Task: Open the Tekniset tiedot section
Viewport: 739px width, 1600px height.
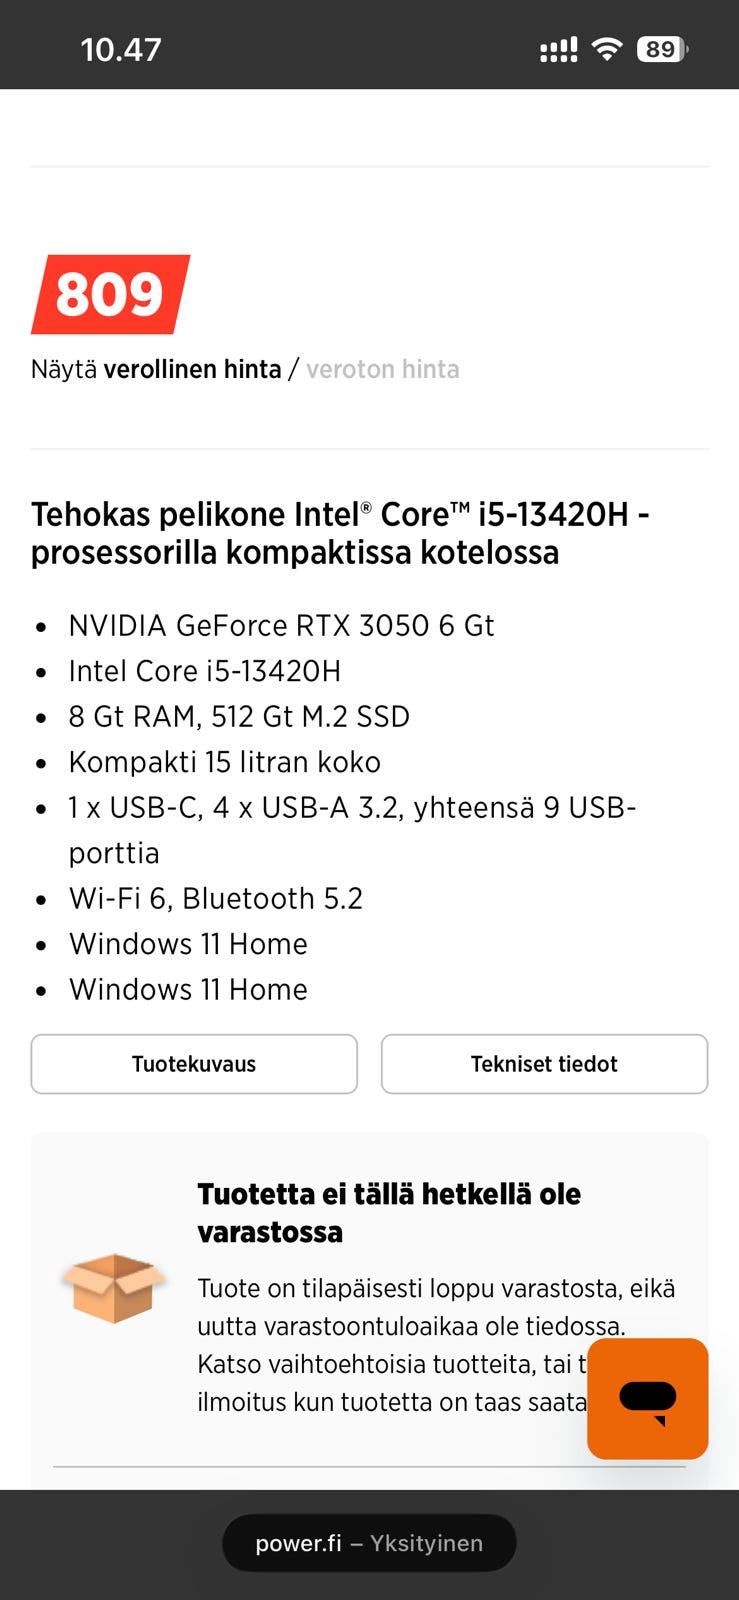Action: click(x=544, y=1064)
